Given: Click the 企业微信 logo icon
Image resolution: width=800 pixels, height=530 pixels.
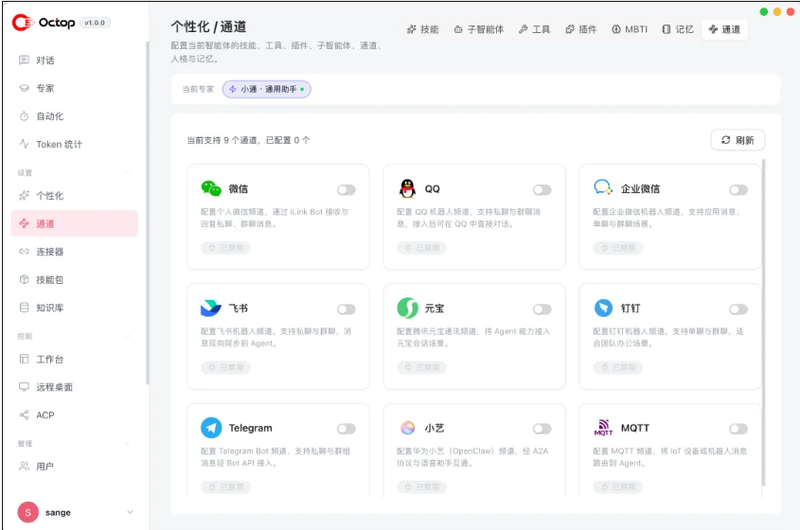Looking at the screenshot, I should coord(603,187).
